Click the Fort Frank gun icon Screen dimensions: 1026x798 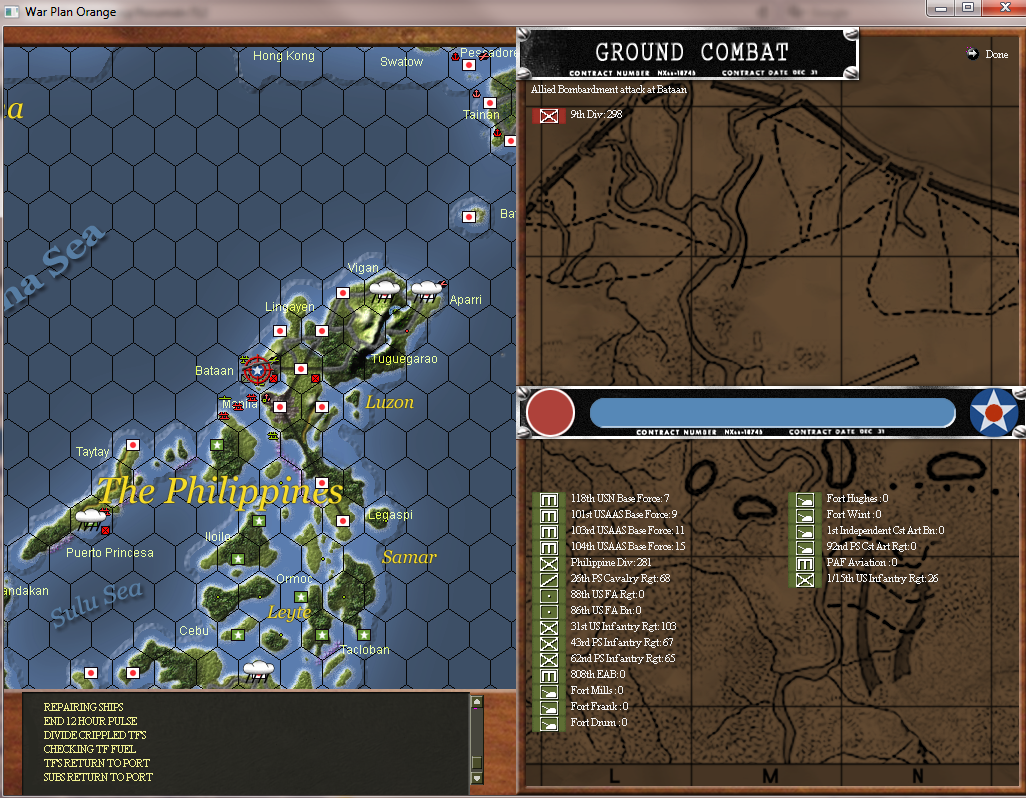[x=548, y=708]
